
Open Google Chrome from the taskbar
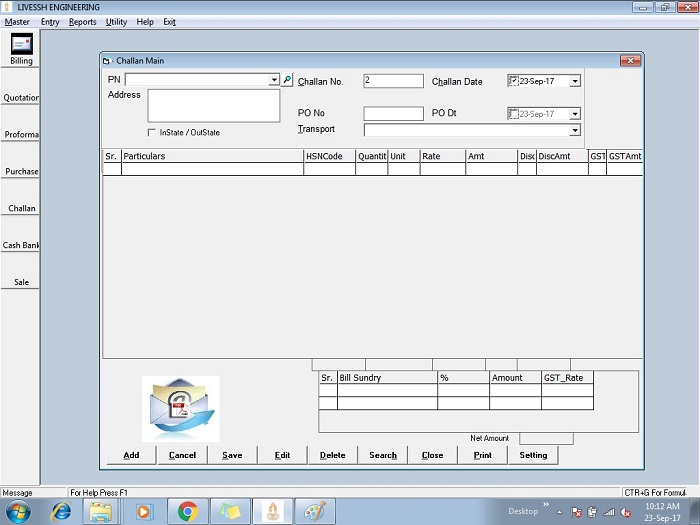187,511
